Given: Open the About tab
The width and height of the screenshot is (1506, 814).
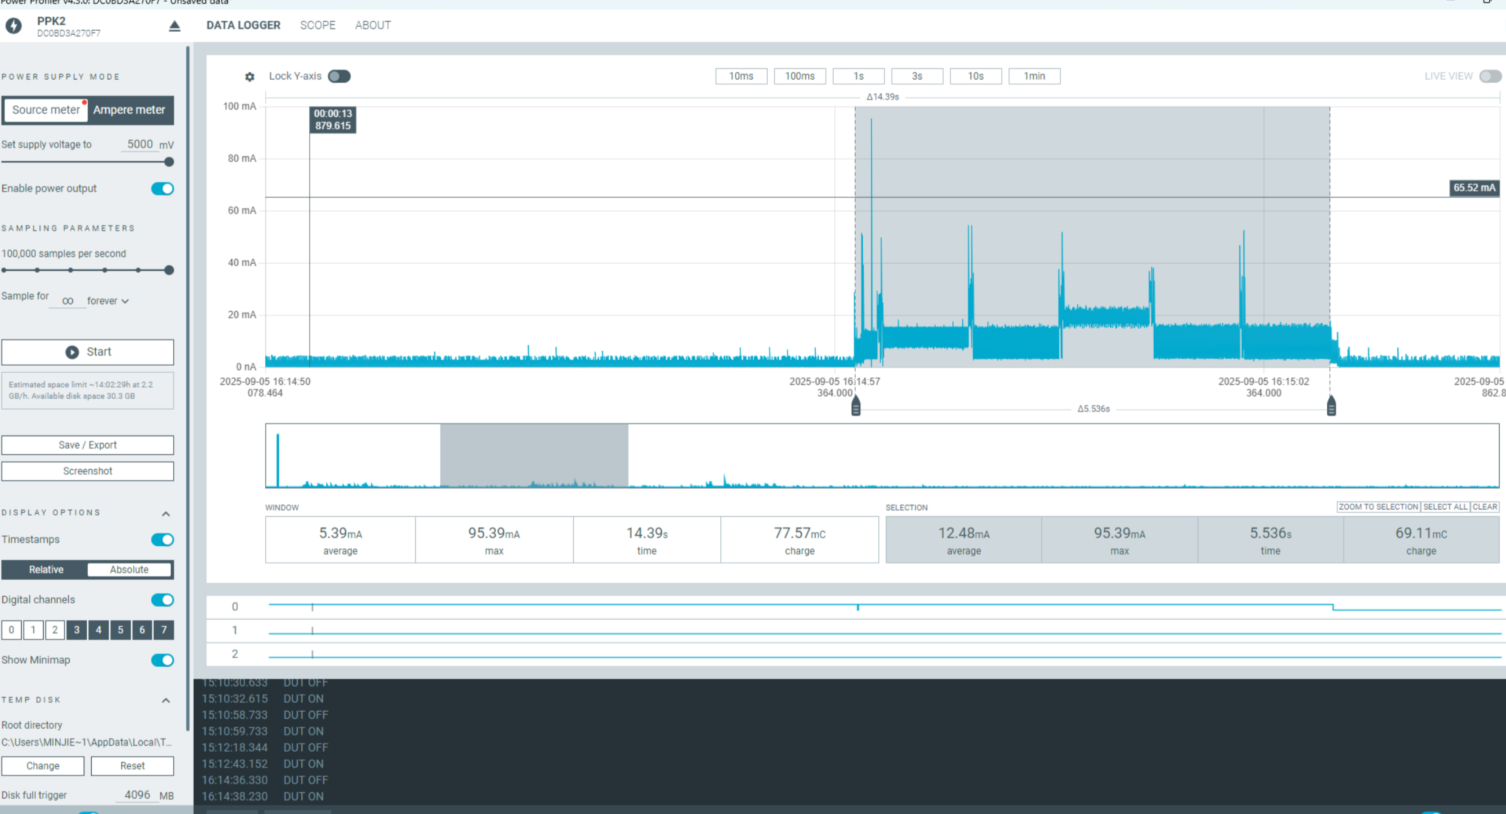Looking at the screenshot, I should (x=372, y=25).
